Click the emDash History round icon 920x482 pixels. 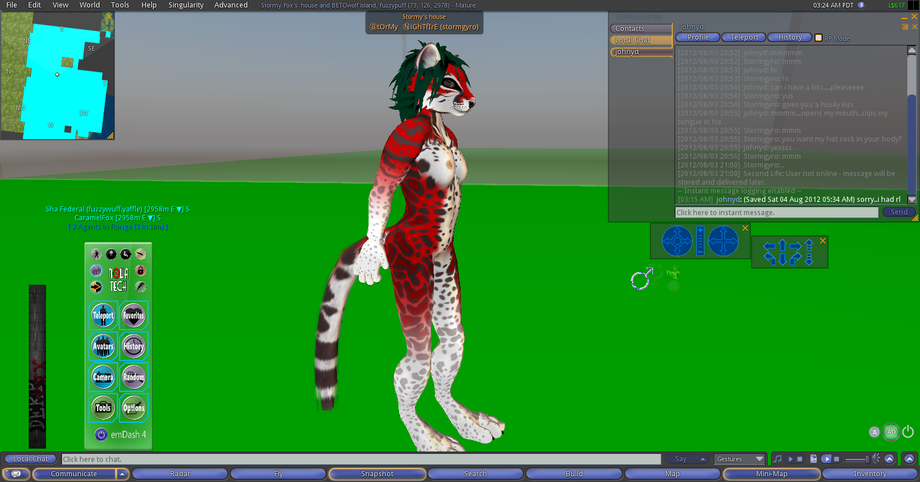coord(134,347)
